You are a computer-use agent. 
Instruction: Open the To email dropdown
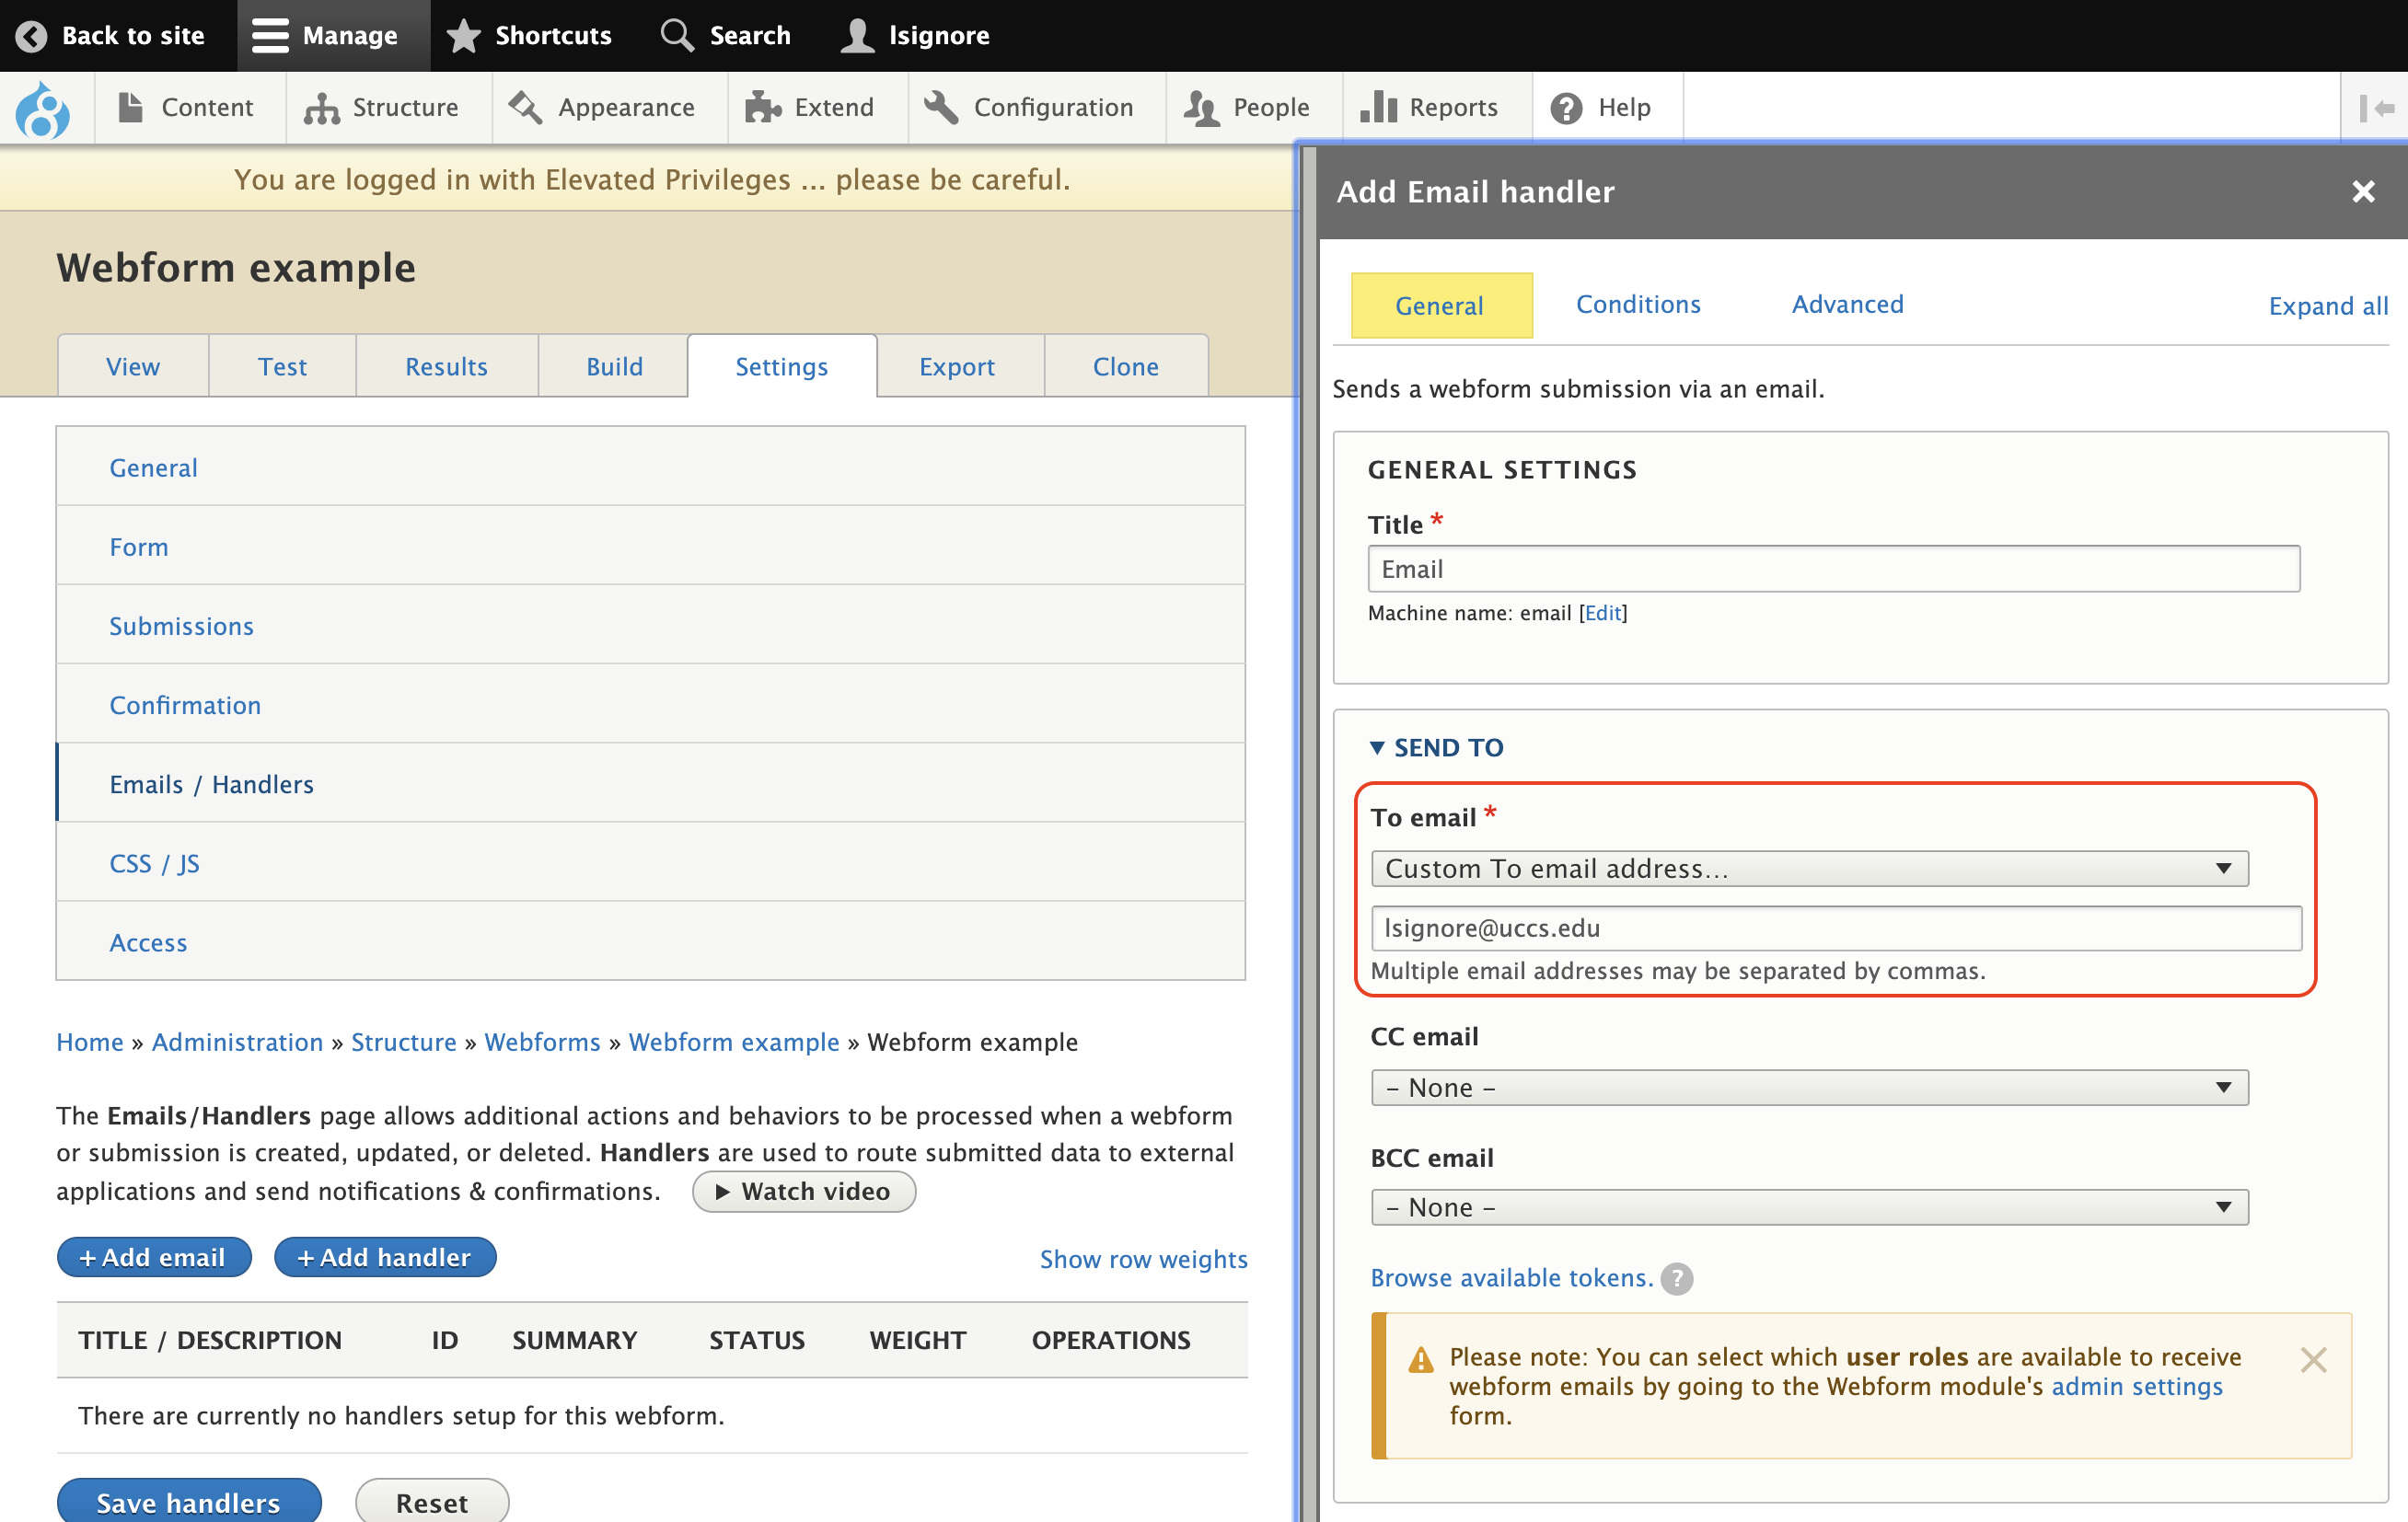click(x=1809, y=869)
